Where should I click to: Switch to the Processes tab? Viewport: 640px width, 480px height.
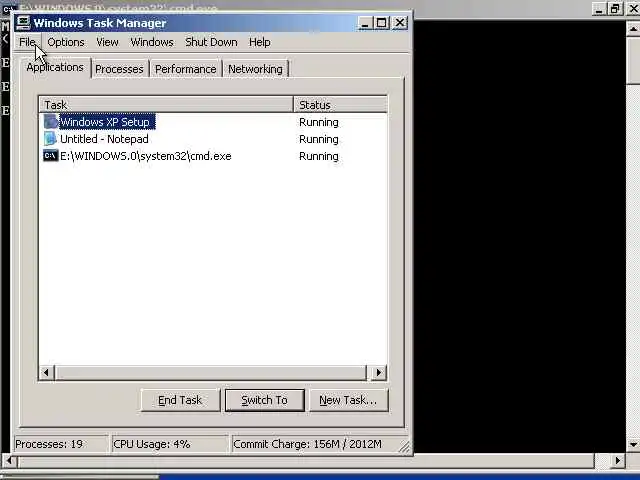pos(119,69)
